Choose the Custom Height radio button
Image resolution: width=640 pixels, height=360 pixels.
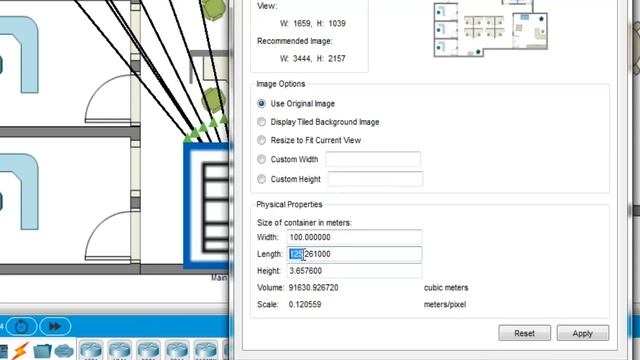pos(262,179)
